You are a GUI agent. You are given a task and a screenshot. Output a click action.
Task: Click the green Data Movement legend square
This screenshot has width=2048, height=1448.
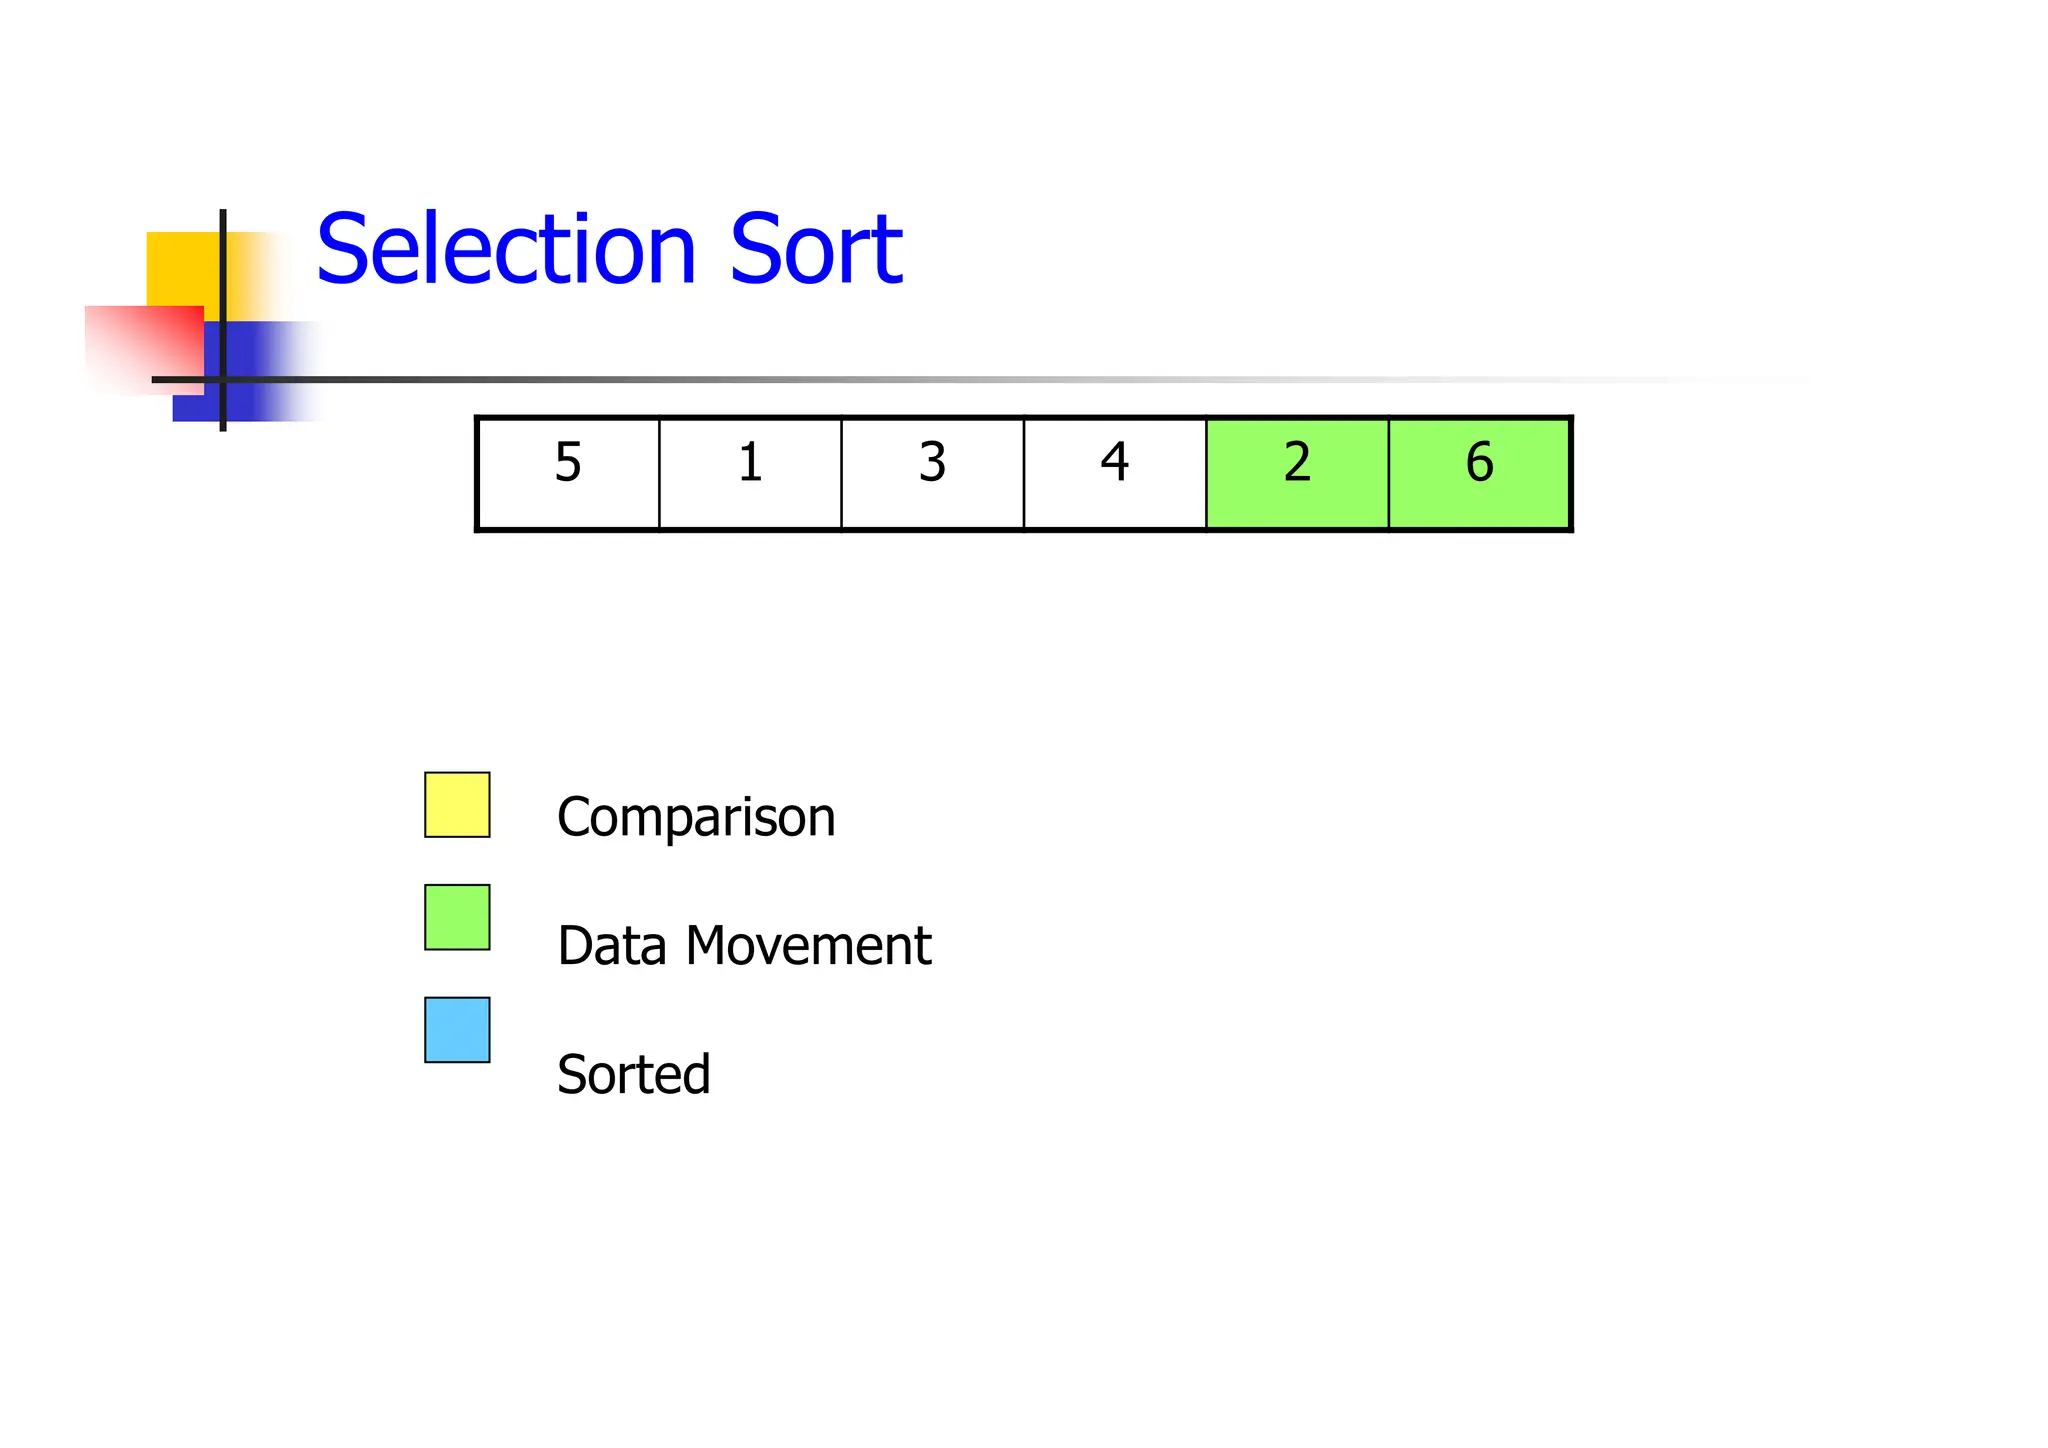tap(457, 917)
